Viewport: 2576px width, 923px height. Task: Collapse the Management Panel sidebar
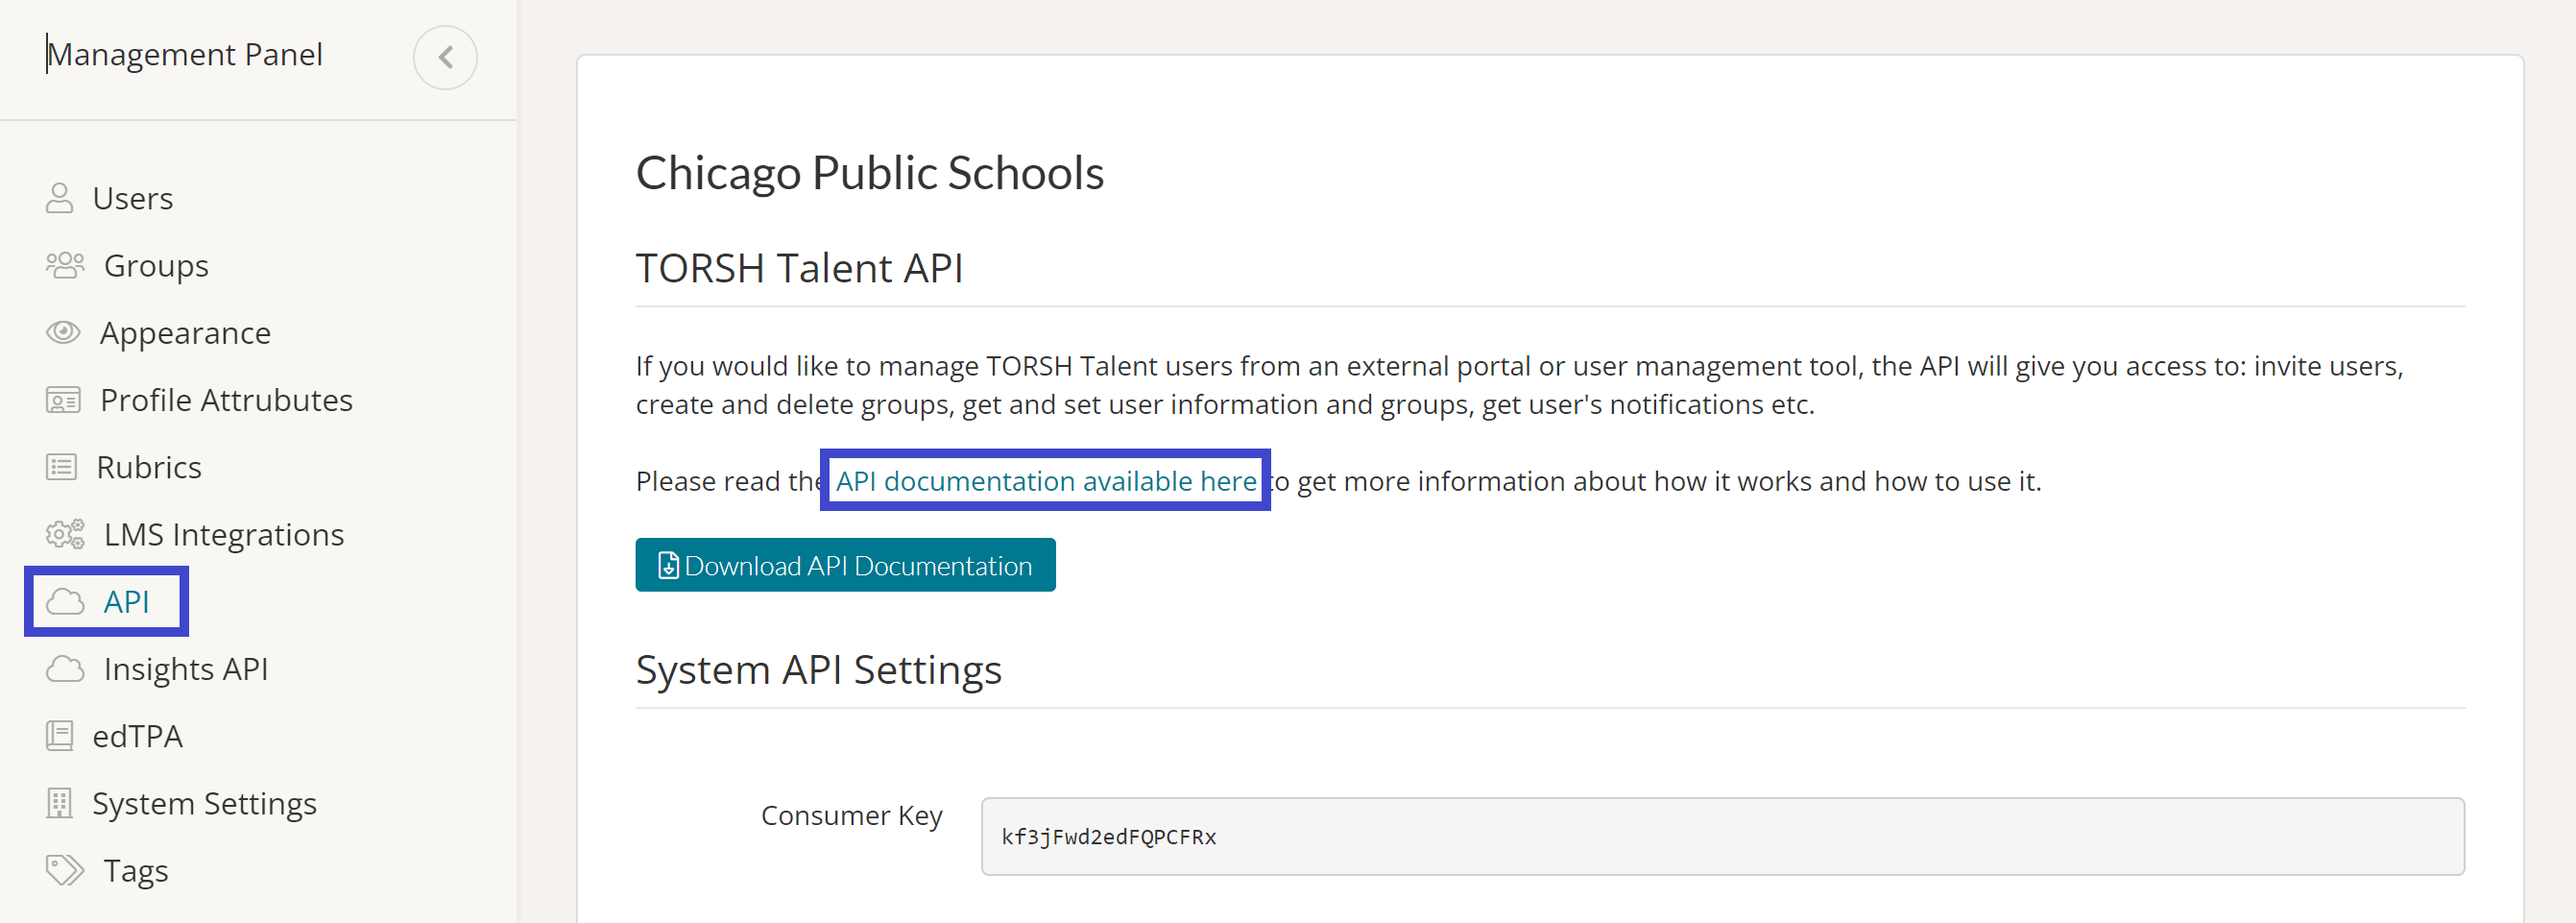445,57
